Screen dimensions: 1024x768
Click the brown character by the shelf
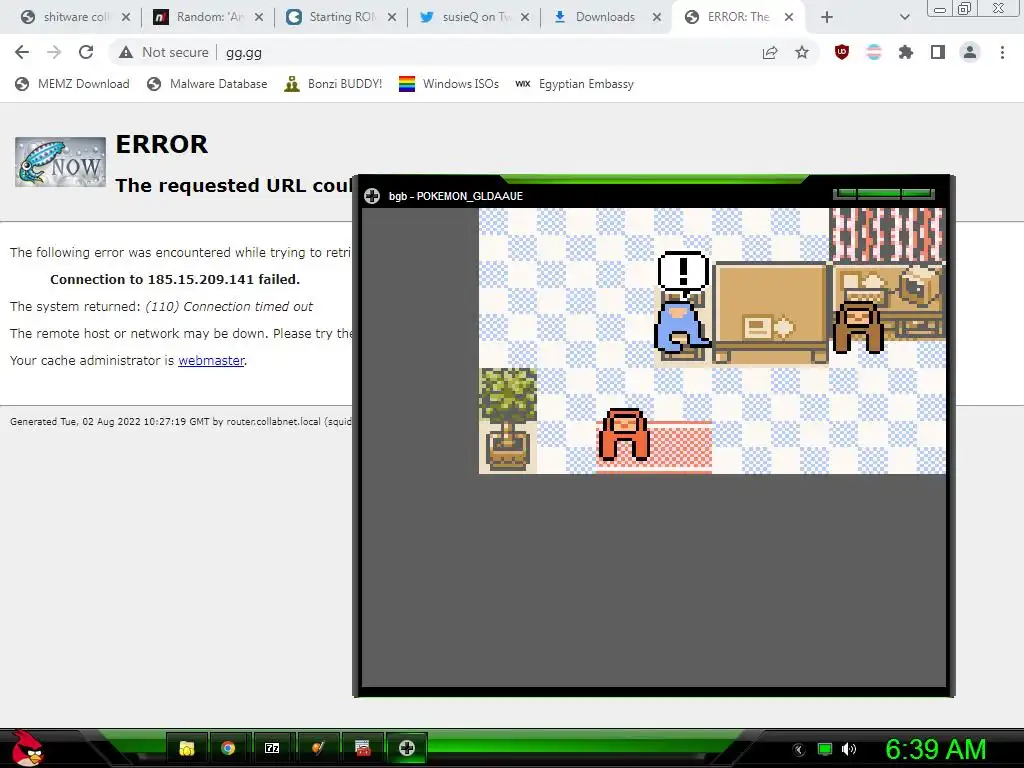click(x=858, y=327)
